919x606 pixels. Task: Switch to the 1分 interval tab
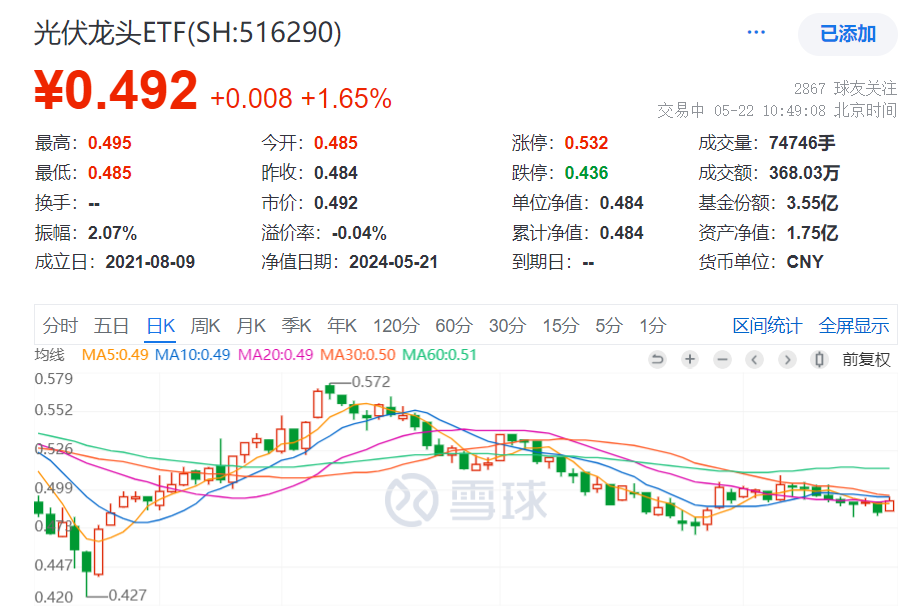click(x=653, y=325)
